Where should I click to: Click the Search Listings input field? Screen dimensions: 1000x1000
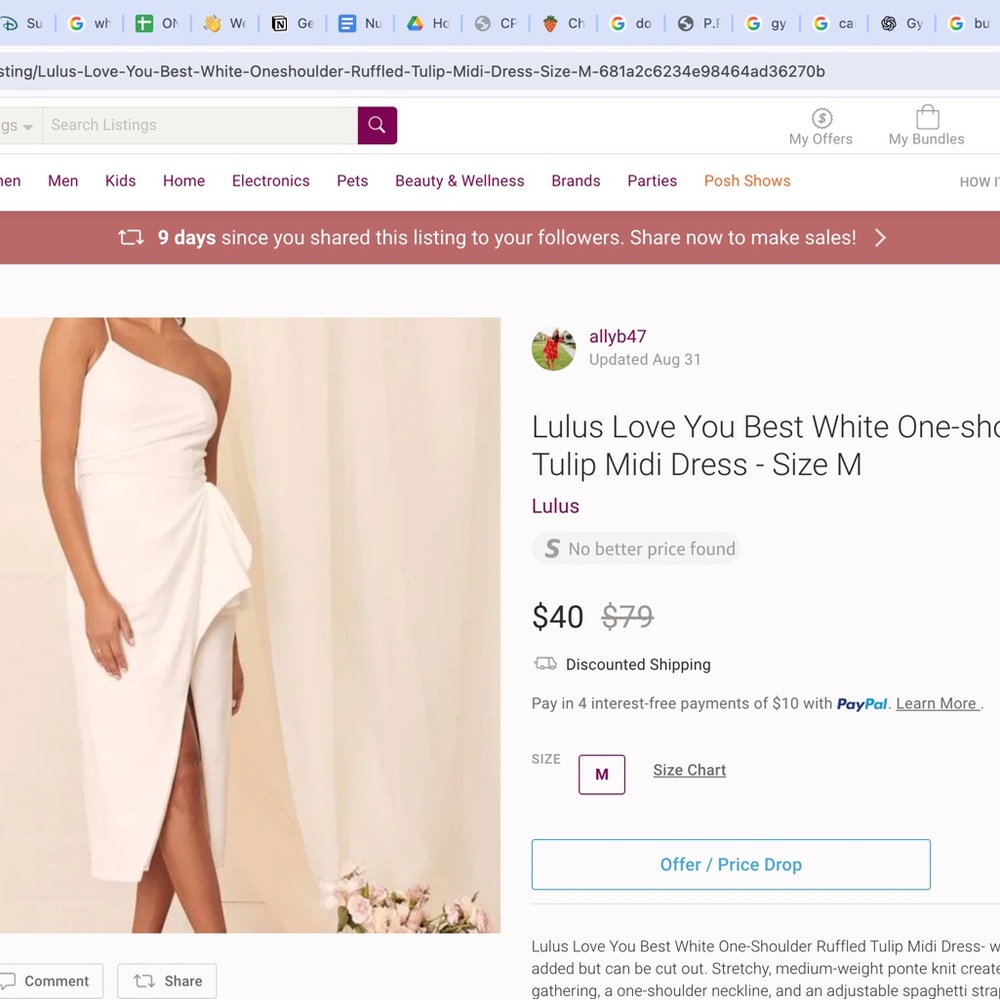pos(200,125)
